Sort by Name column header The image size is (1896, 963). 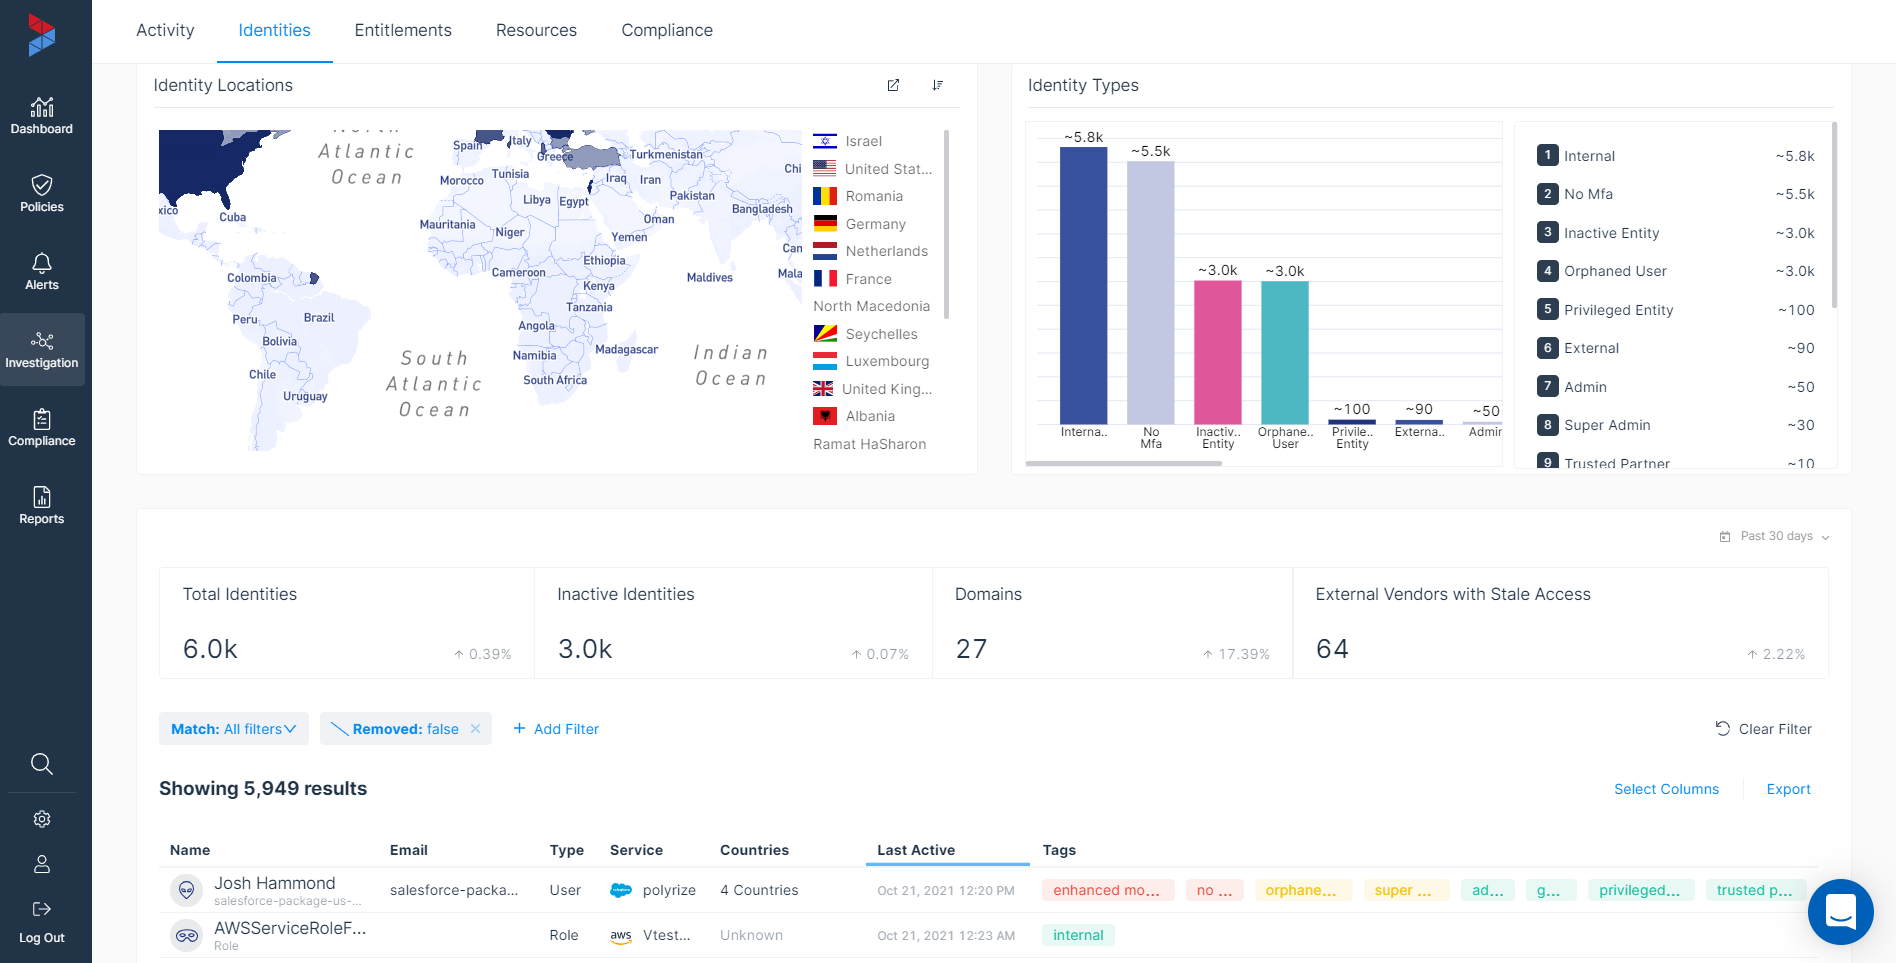[190, 850]
